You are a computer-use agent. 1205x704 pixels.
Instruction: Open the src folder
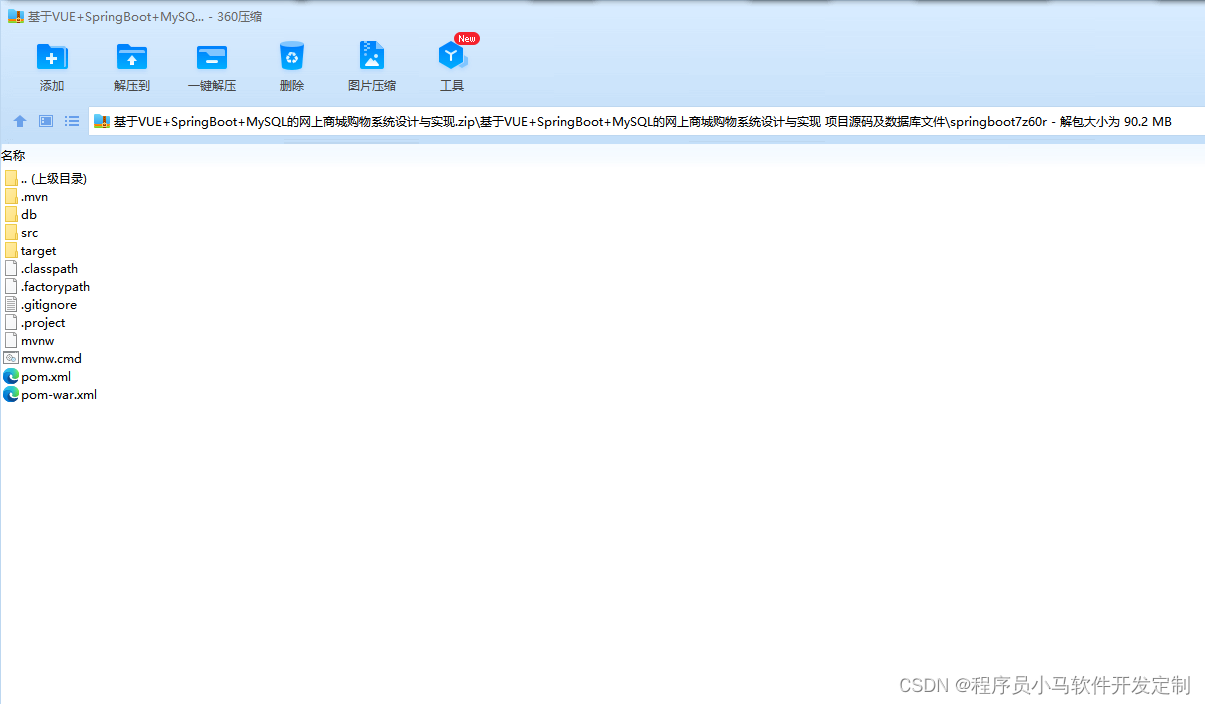point(29,232)
